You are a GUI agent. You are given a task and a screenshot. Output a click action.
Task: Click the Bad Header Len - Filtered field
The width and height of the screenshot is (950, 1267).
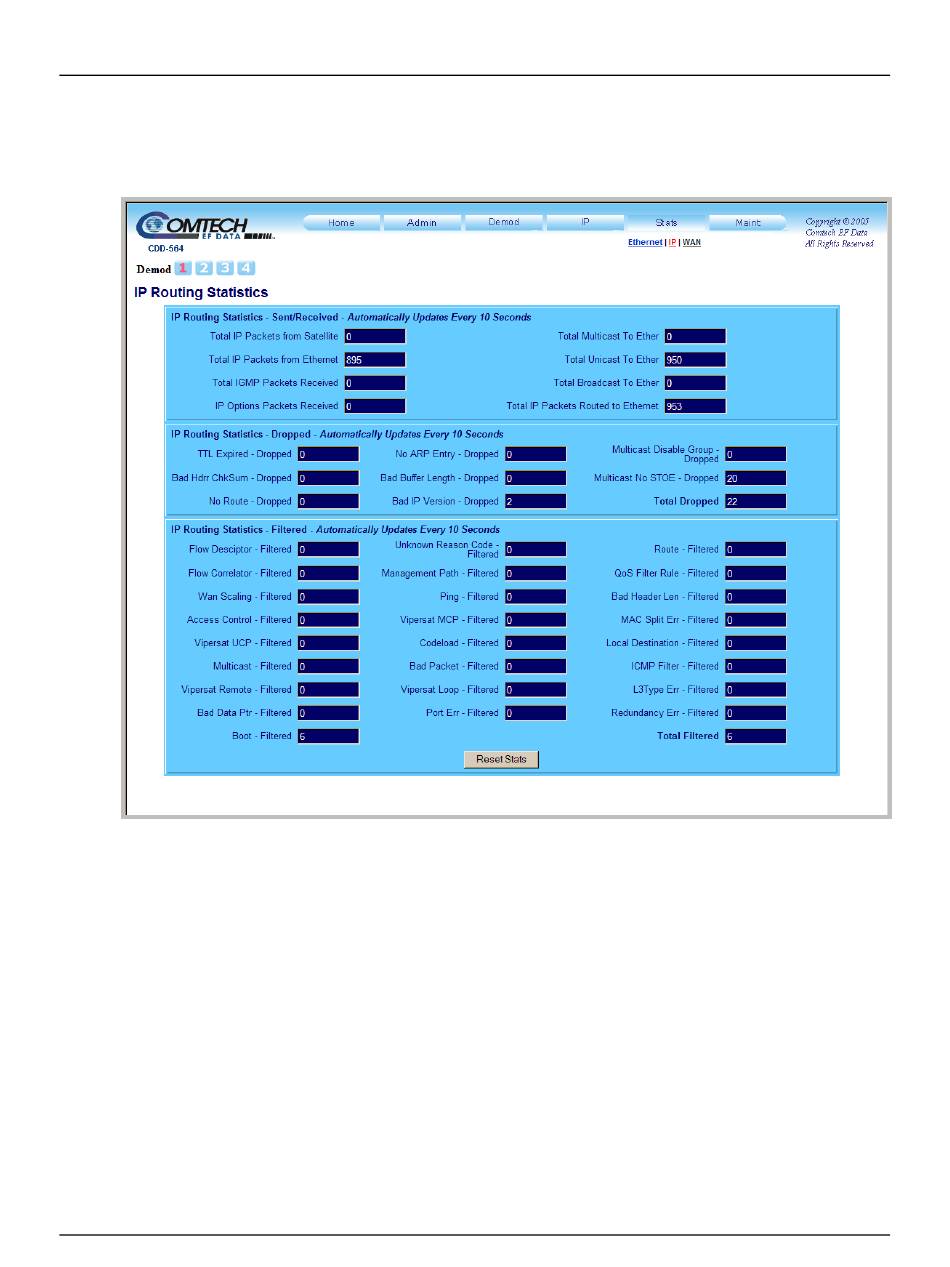click(755, 597)
